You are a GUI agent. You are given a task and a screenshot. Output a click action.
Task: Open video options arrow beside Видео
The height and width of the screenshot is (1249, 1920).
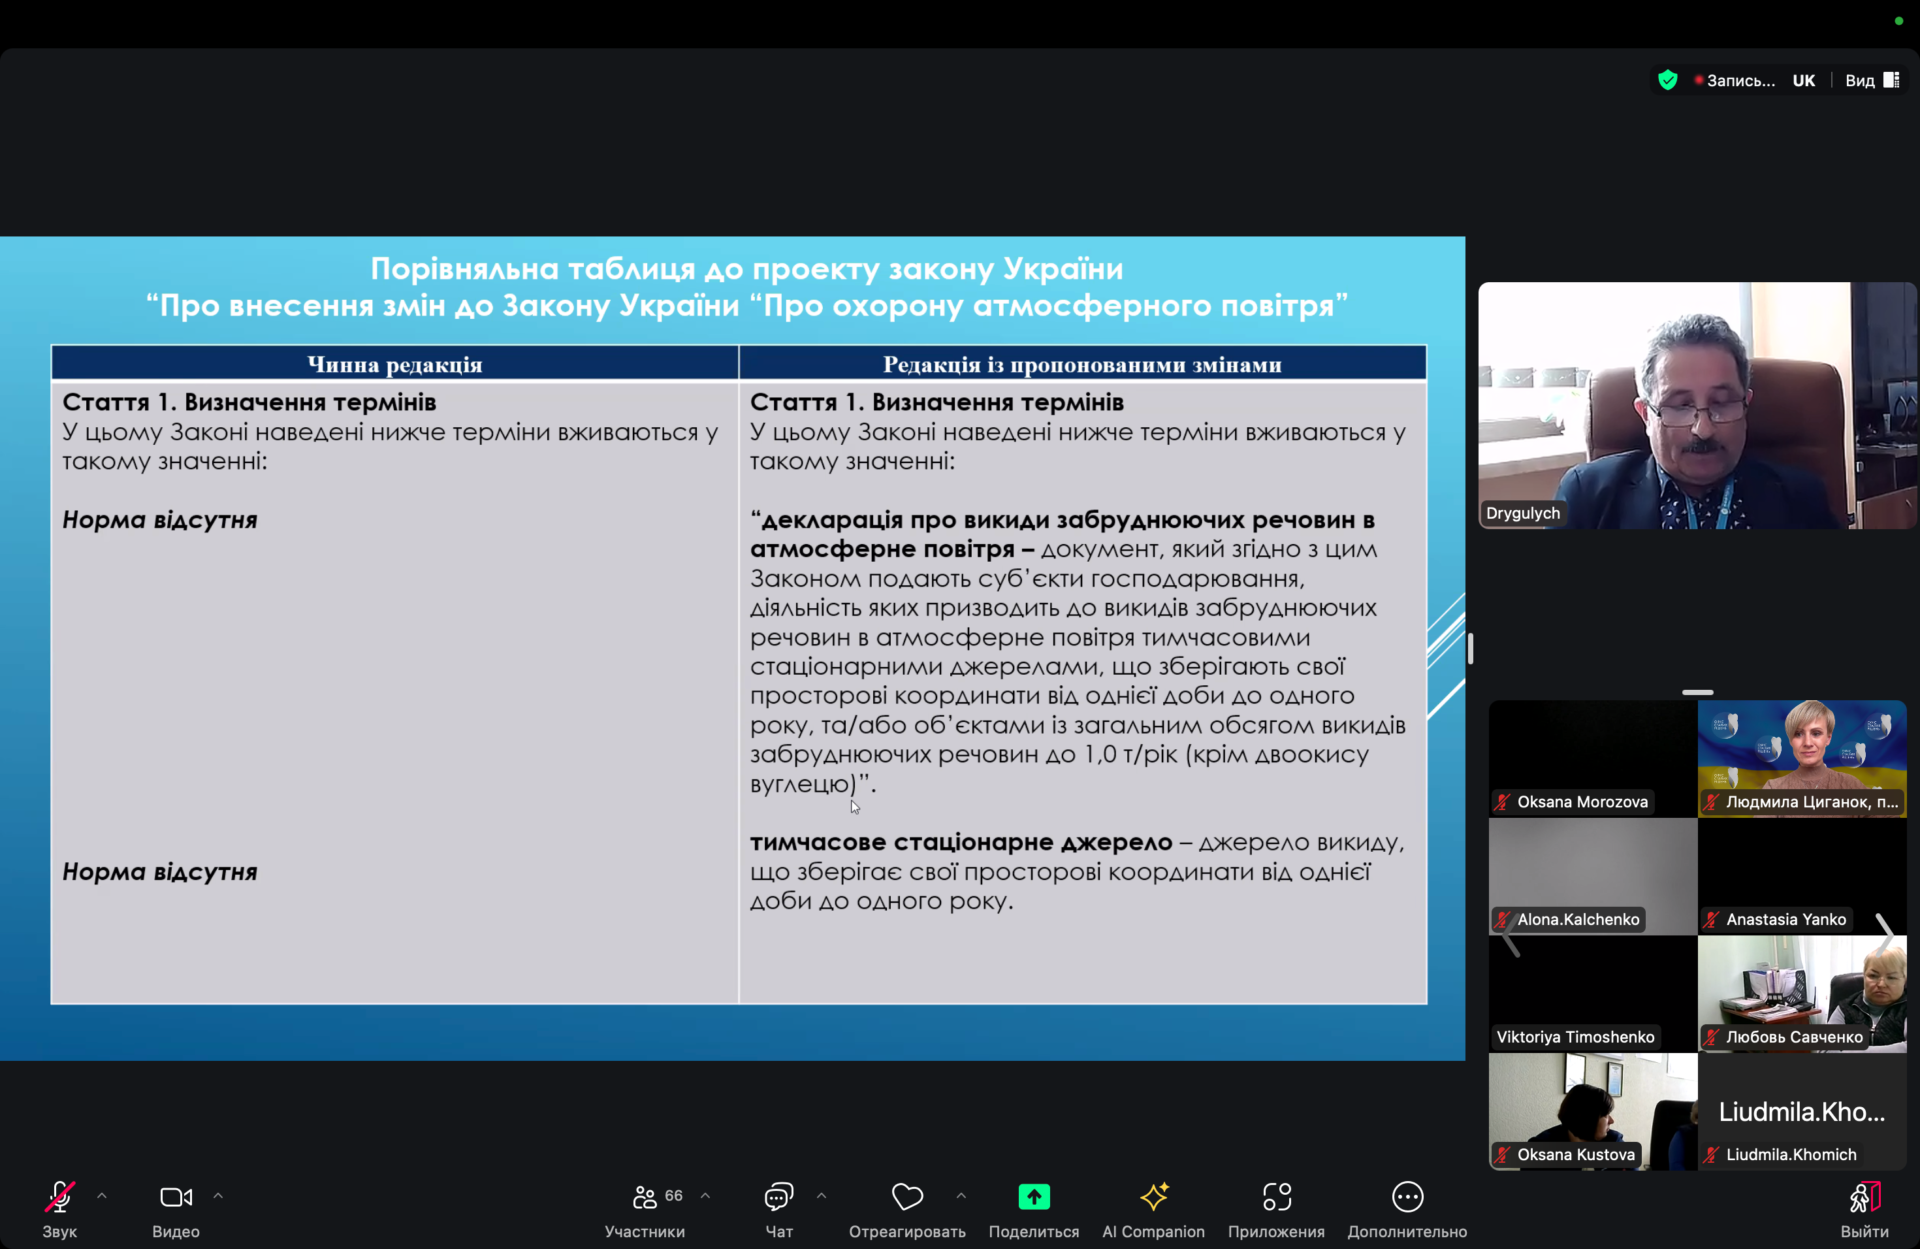[x=218, y=1196]
